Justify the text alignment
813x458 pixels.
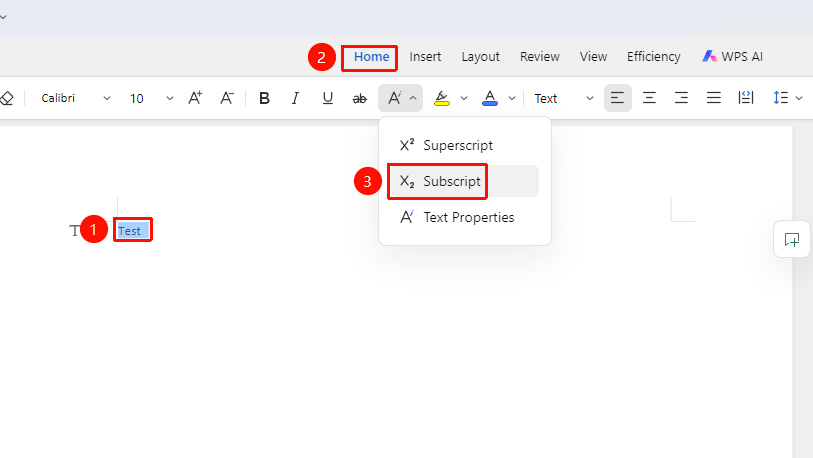pos(714,98)
